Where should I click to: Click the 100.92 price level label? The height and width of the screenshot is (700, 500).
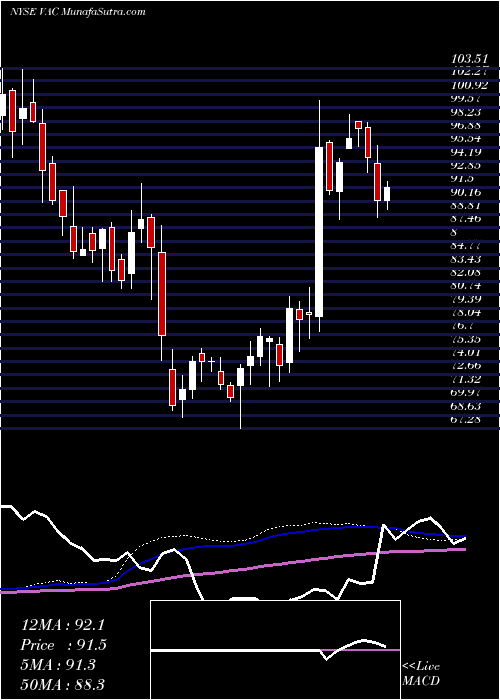[x=469, y=85]
